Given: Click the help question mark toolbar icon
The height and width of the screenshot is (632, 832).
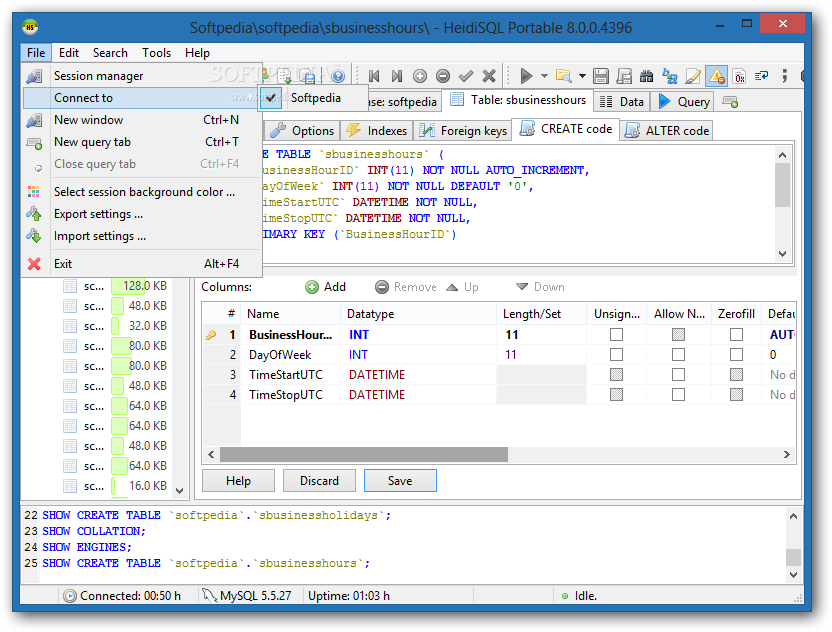Looking at the screenshot, I should point(338,76).
